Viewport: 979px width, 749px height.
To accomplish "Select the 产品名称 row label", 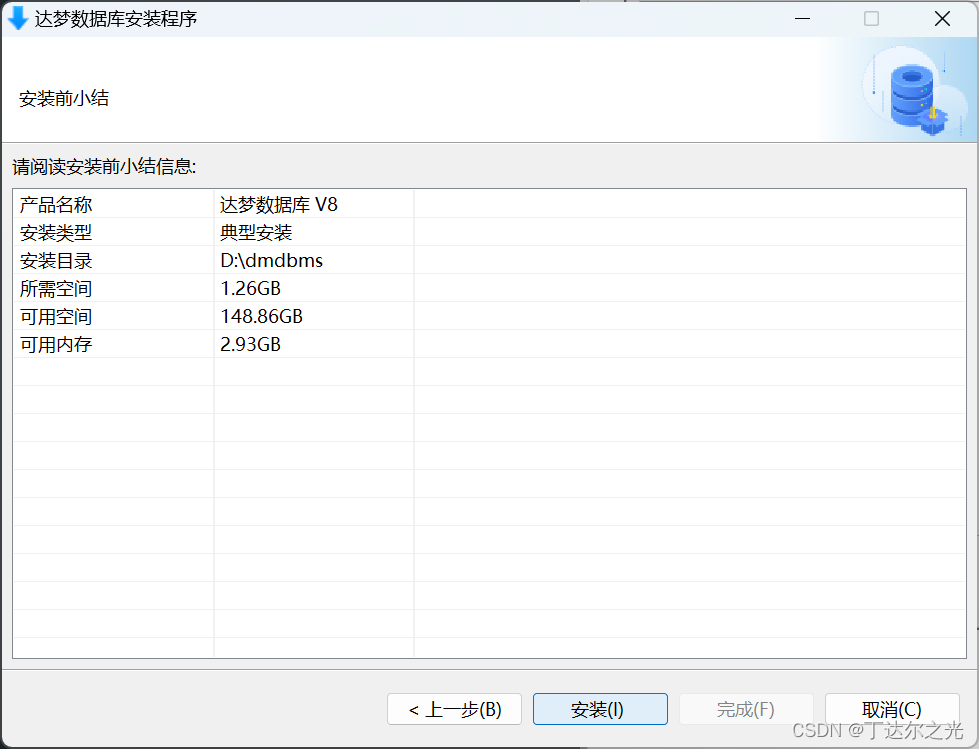I will pos(56,205).
